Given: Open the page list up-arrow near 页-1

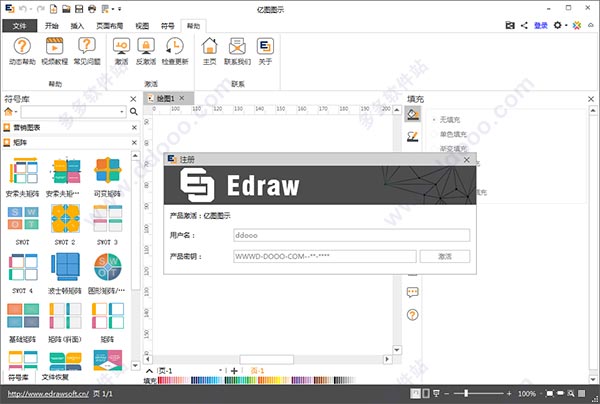Looking at the screenshot, I should (150, 371).
